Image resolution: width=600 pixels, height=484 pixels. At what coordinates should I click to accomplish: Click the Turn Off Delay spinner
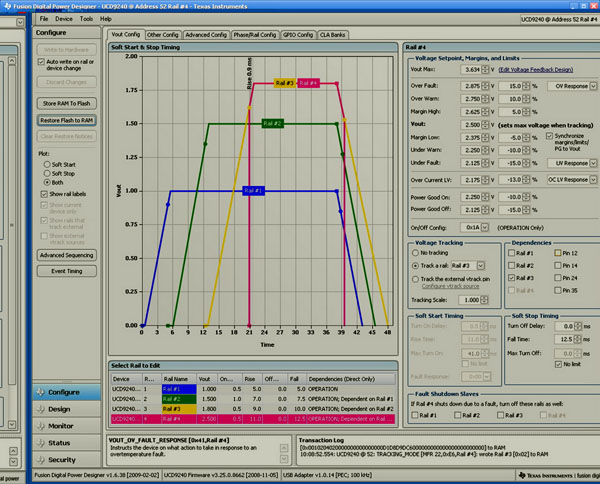click(577, 326)
